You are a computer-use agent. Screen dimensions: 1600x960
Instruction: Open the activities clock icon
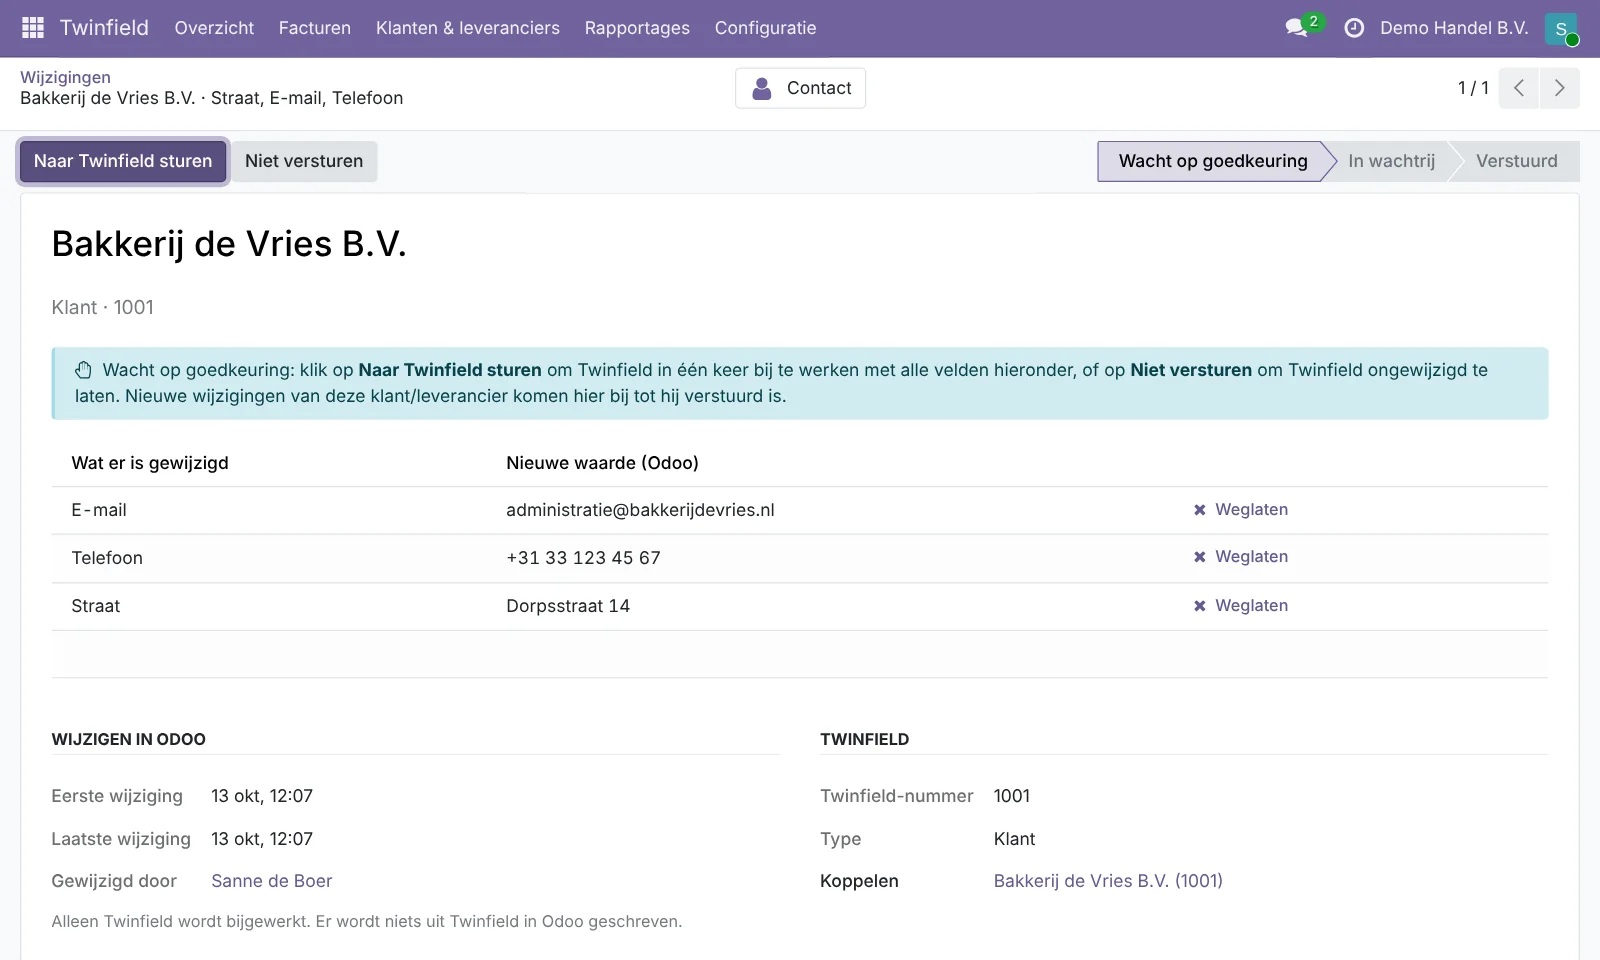1354,28
